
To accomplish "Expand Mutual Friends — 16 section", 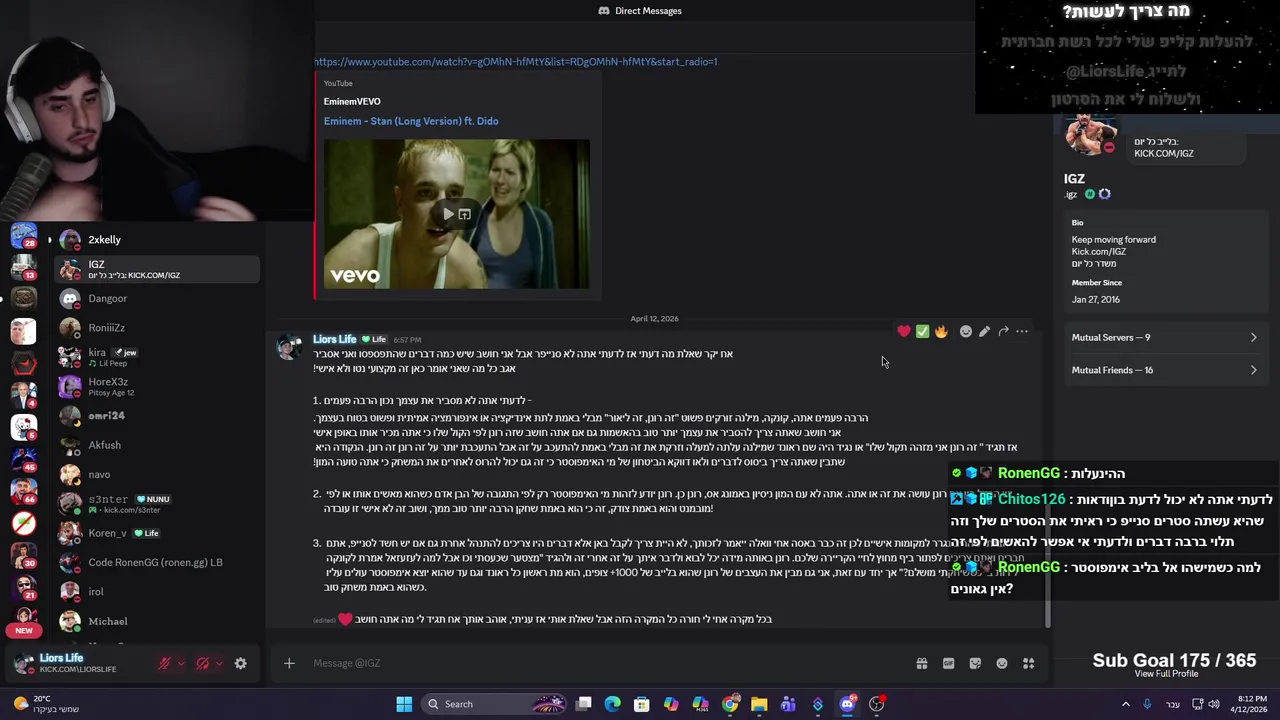I will click(x=1164, y=370).
